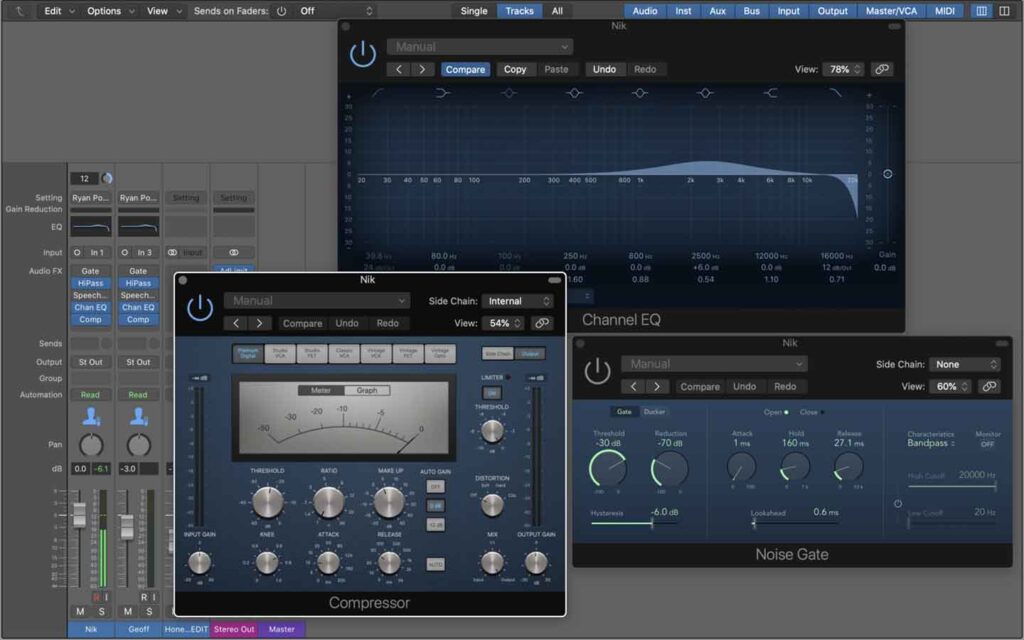
Task: Open the Compressor Manual preset dropdown
Action: 317,301
